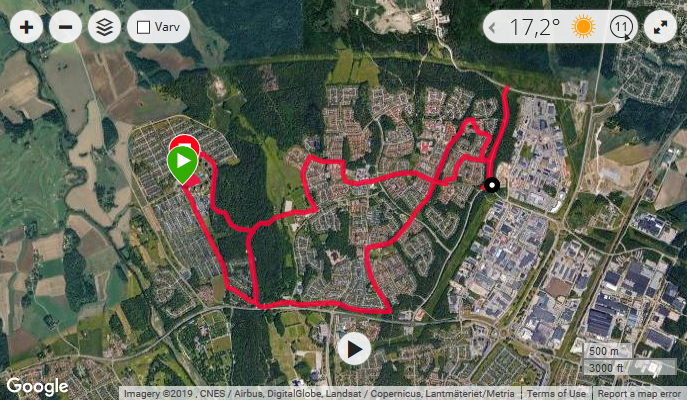Click the 17,2° temperature reading

(x=535, y=27)
